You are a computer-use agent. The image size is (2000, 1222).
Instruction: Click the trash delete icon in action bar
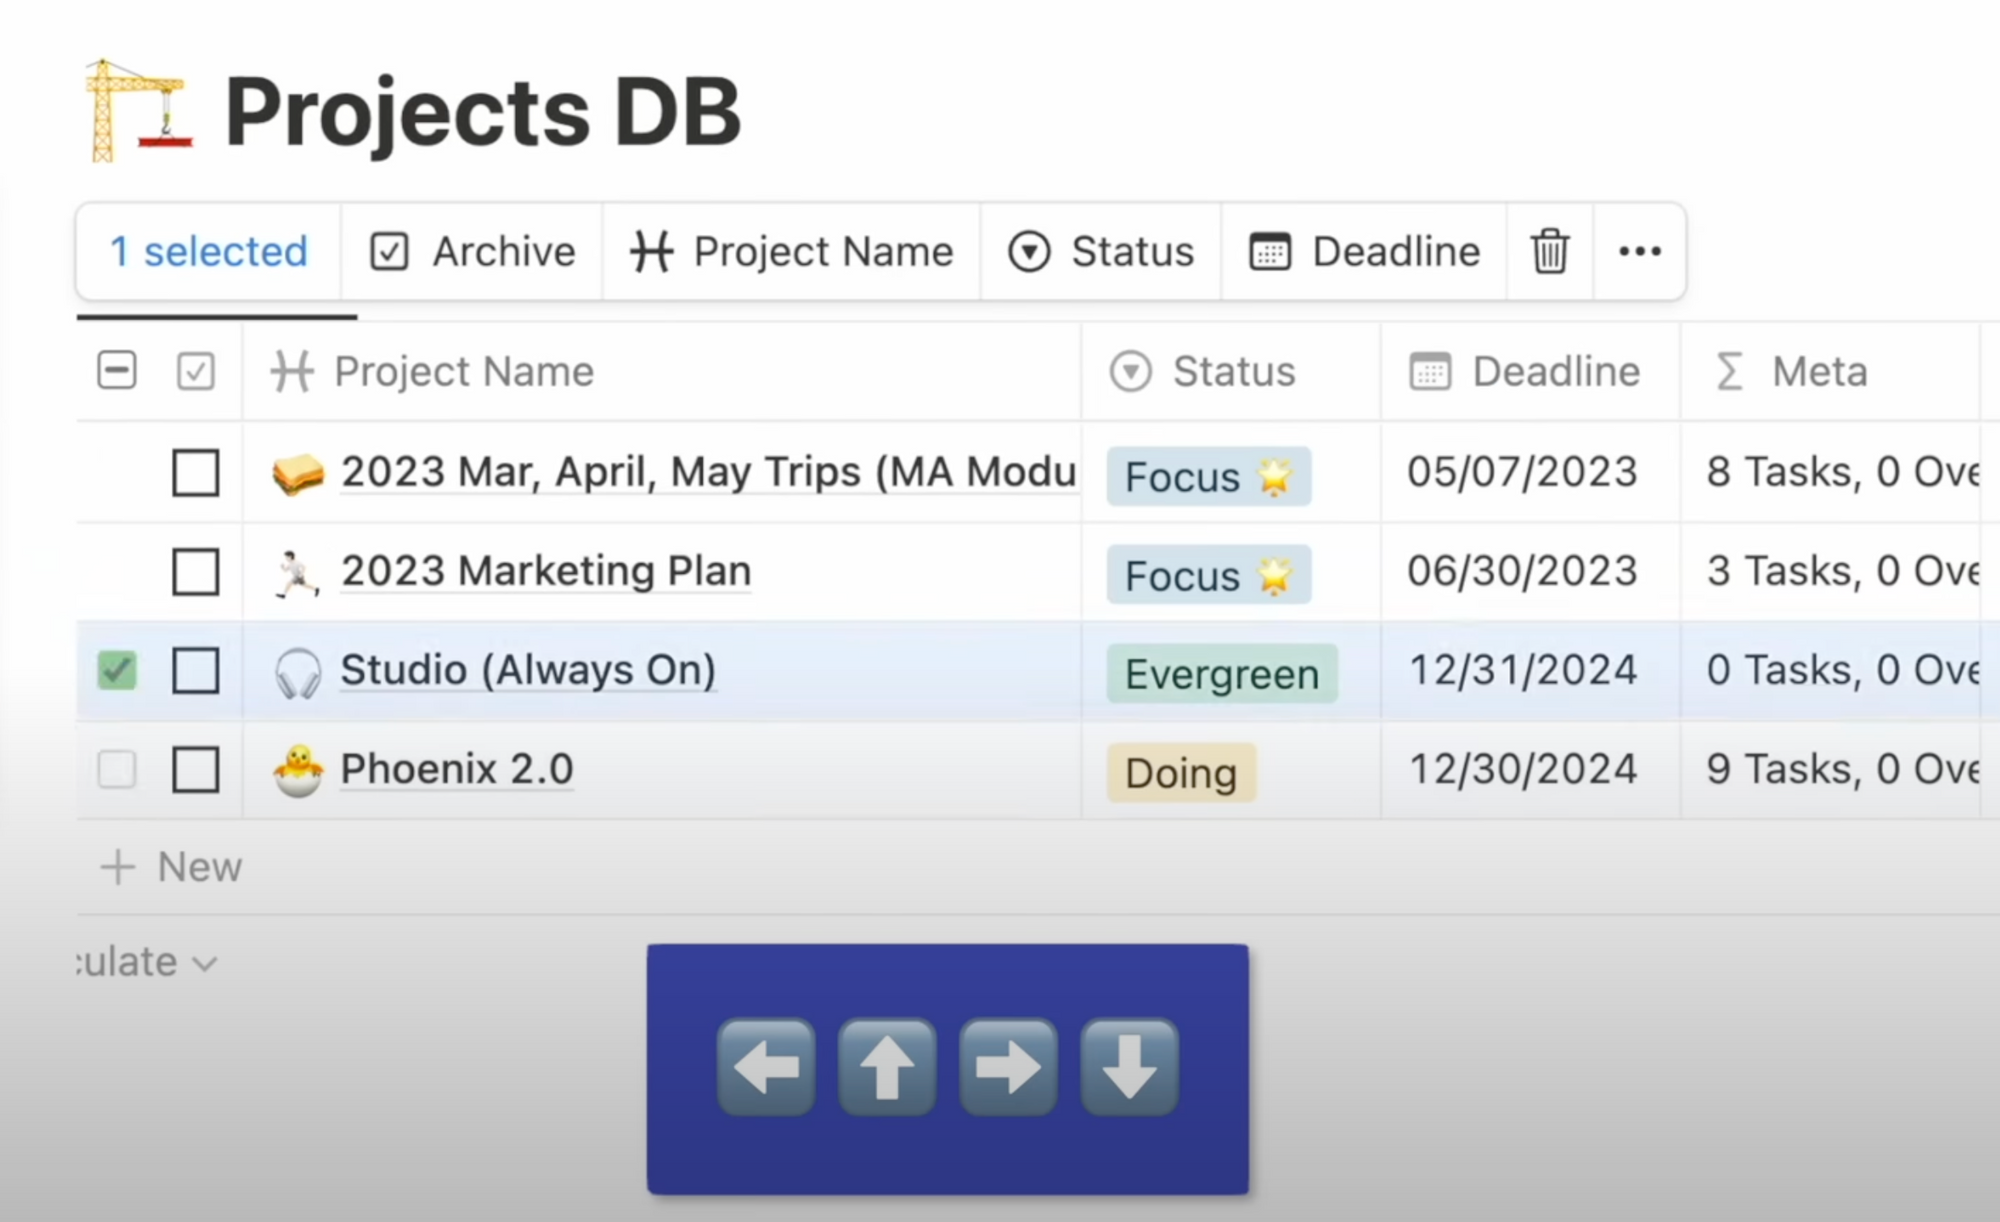(x=1549, y=251)
